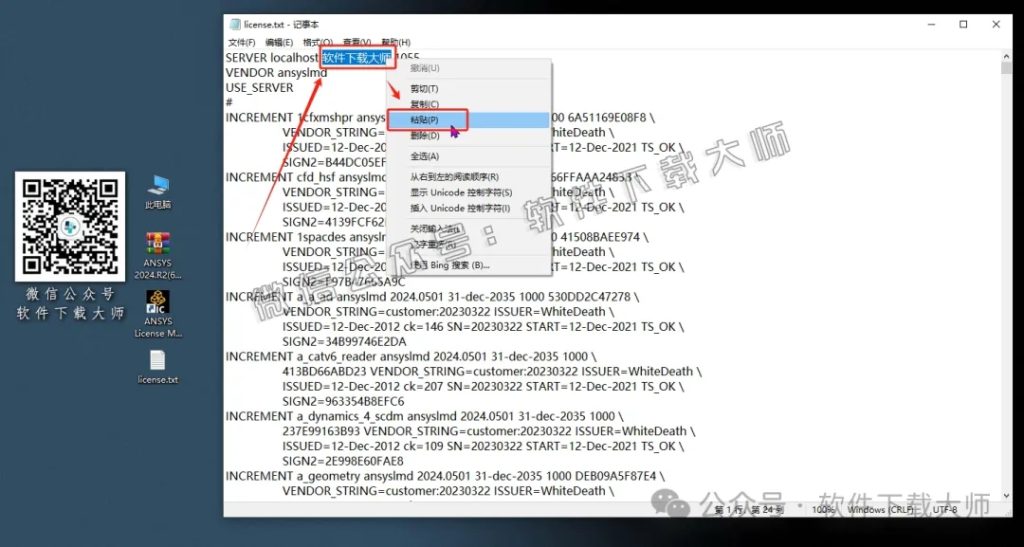Click the VENDOR ansyslmd line
1024x547 pixels.
[x=276, y=72]
